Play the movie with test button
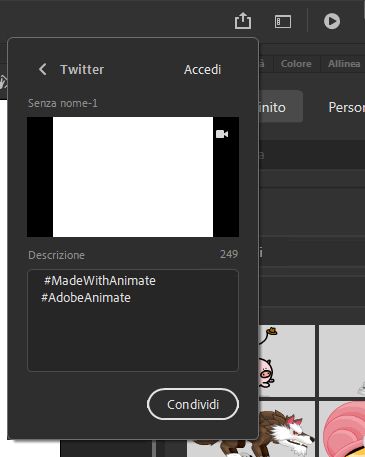 332,21
